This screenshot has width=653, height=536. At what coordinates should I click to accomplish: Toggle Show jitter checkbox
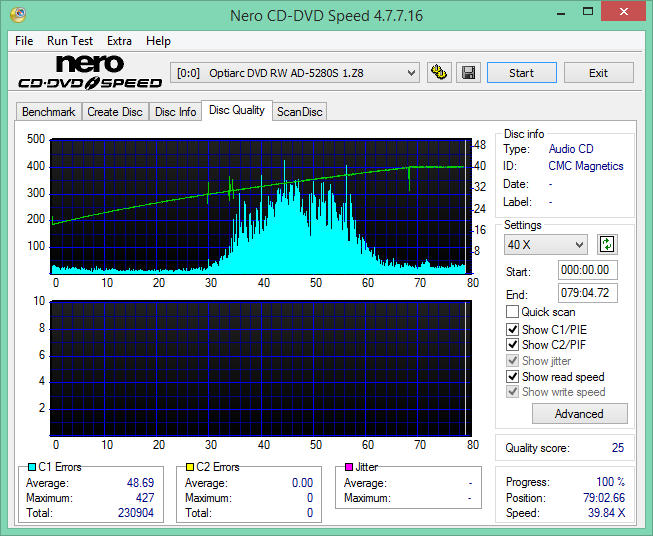pos(512,361)
